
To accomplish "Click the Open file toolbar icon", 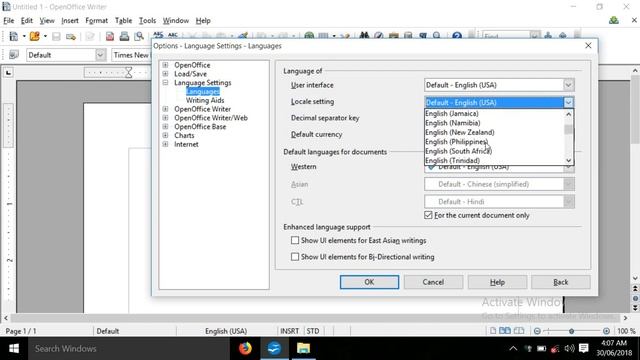I will tap(35, 36).
